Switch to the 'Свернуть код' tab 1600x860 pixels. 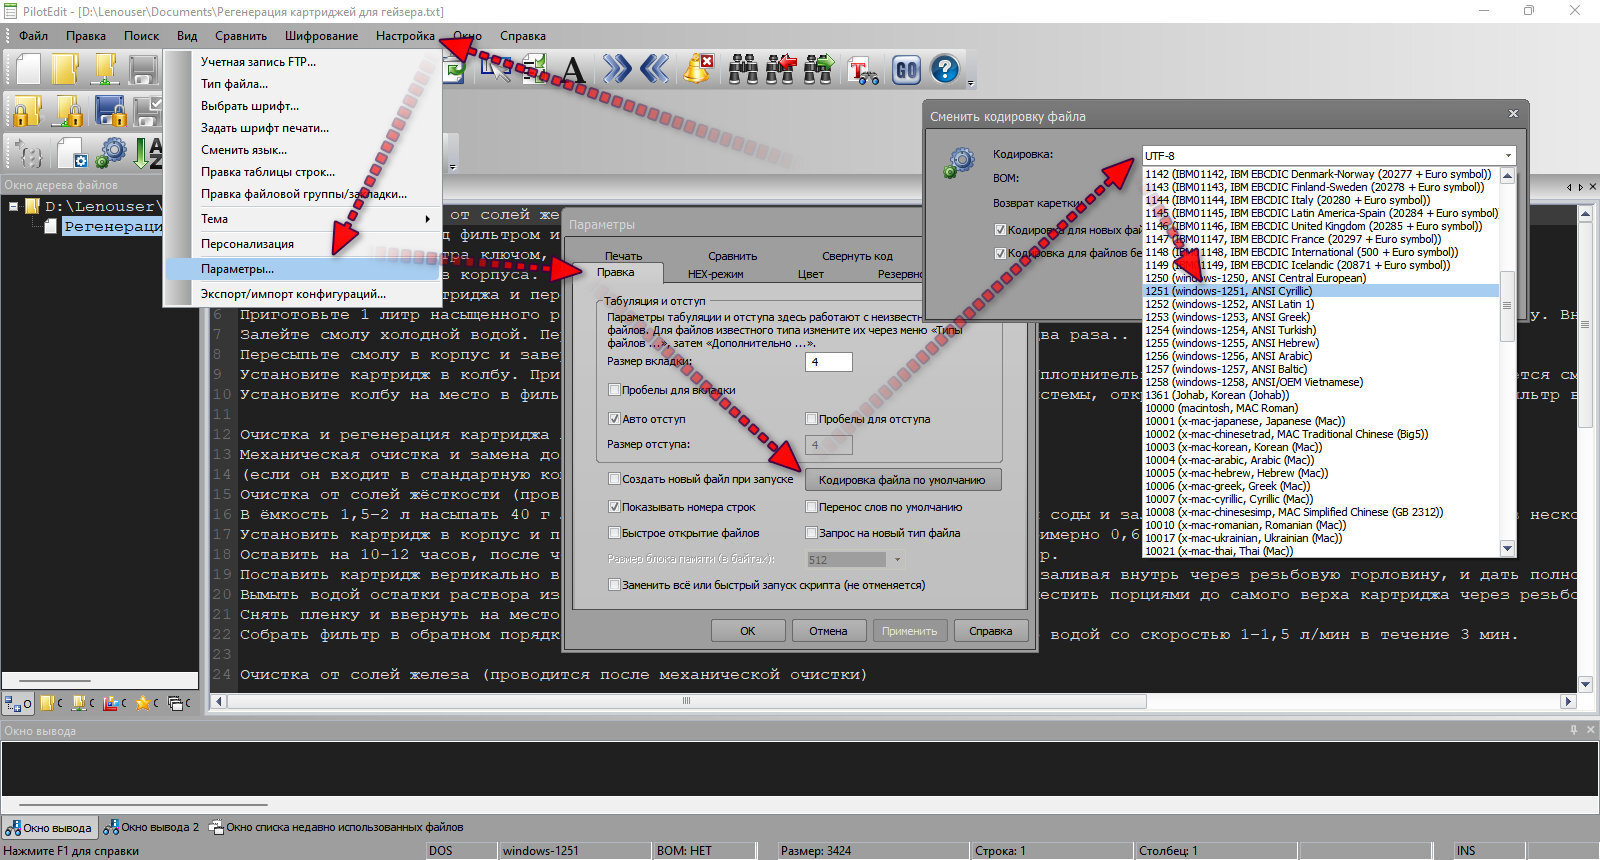(857, 256)
